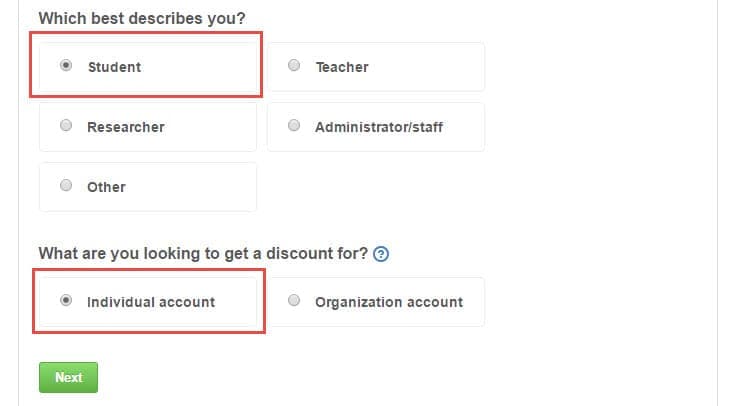Click the Student label text
The image size is (734, 406).
[x=114, y=67]
